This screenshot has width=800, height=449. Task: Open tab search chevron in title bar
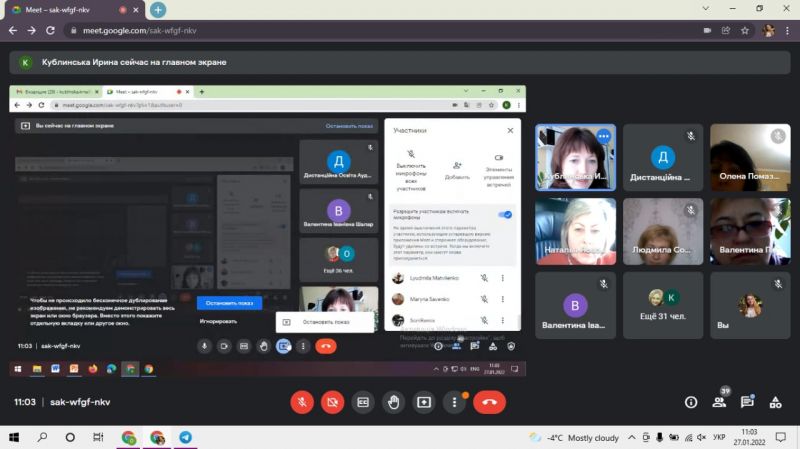click(706, 8)
